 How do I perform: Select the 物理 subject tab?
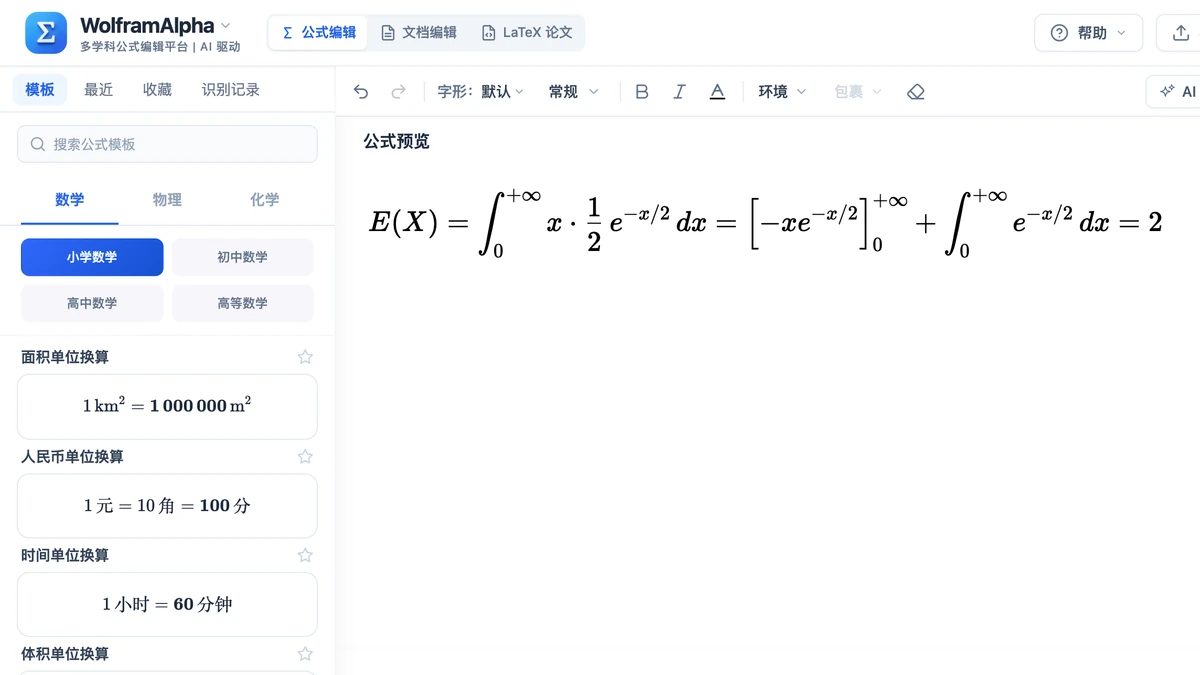click(167, 200)
